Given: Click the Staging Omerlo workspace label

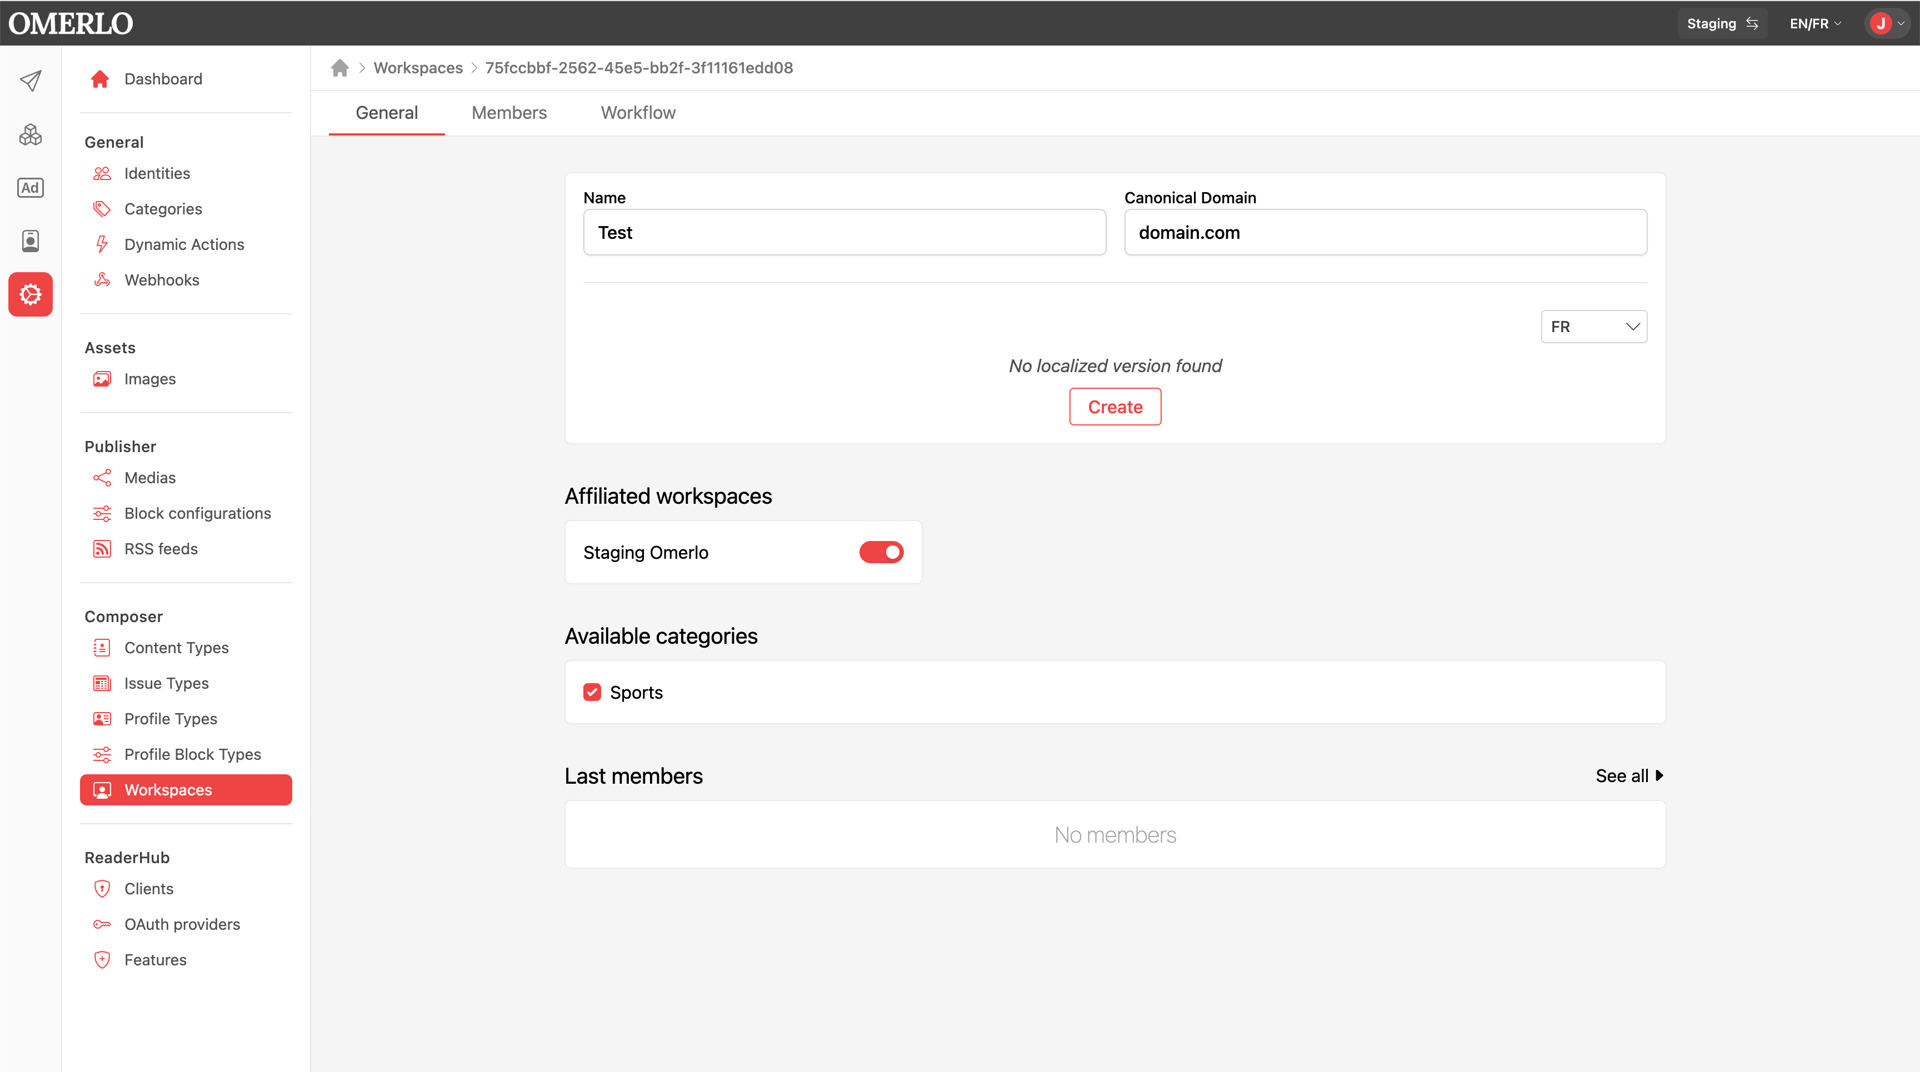Looking at the screenshot, I should point(646,553).
